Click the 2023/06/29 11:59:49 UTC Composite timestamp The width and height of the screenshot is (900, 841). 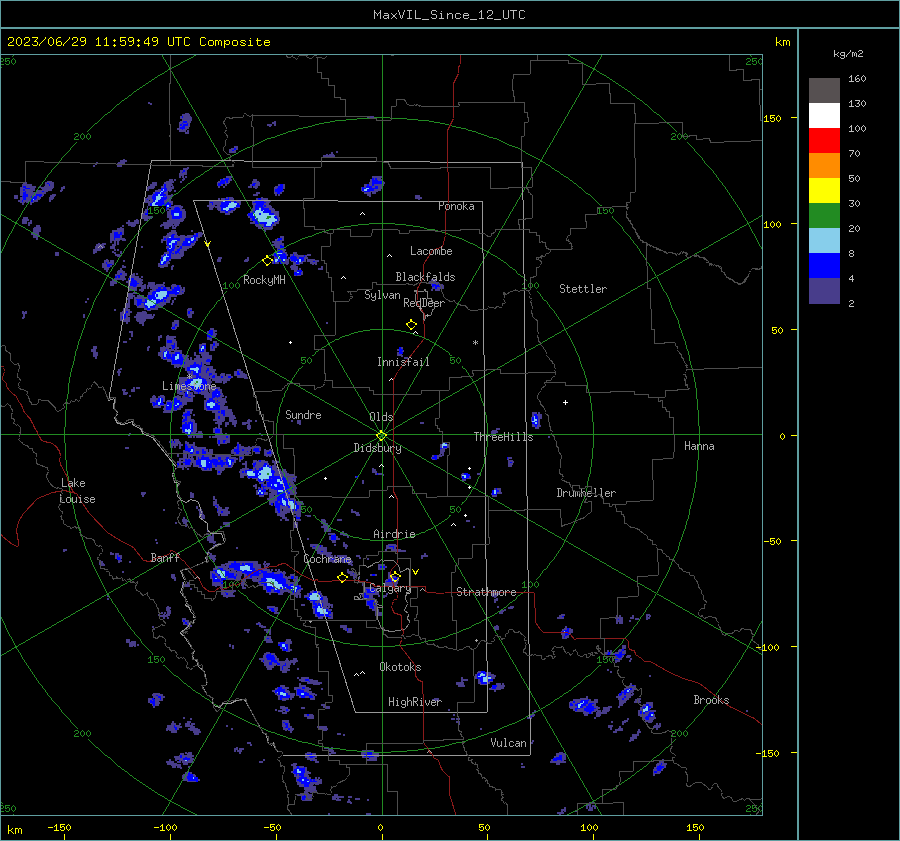tap(139, 42)
